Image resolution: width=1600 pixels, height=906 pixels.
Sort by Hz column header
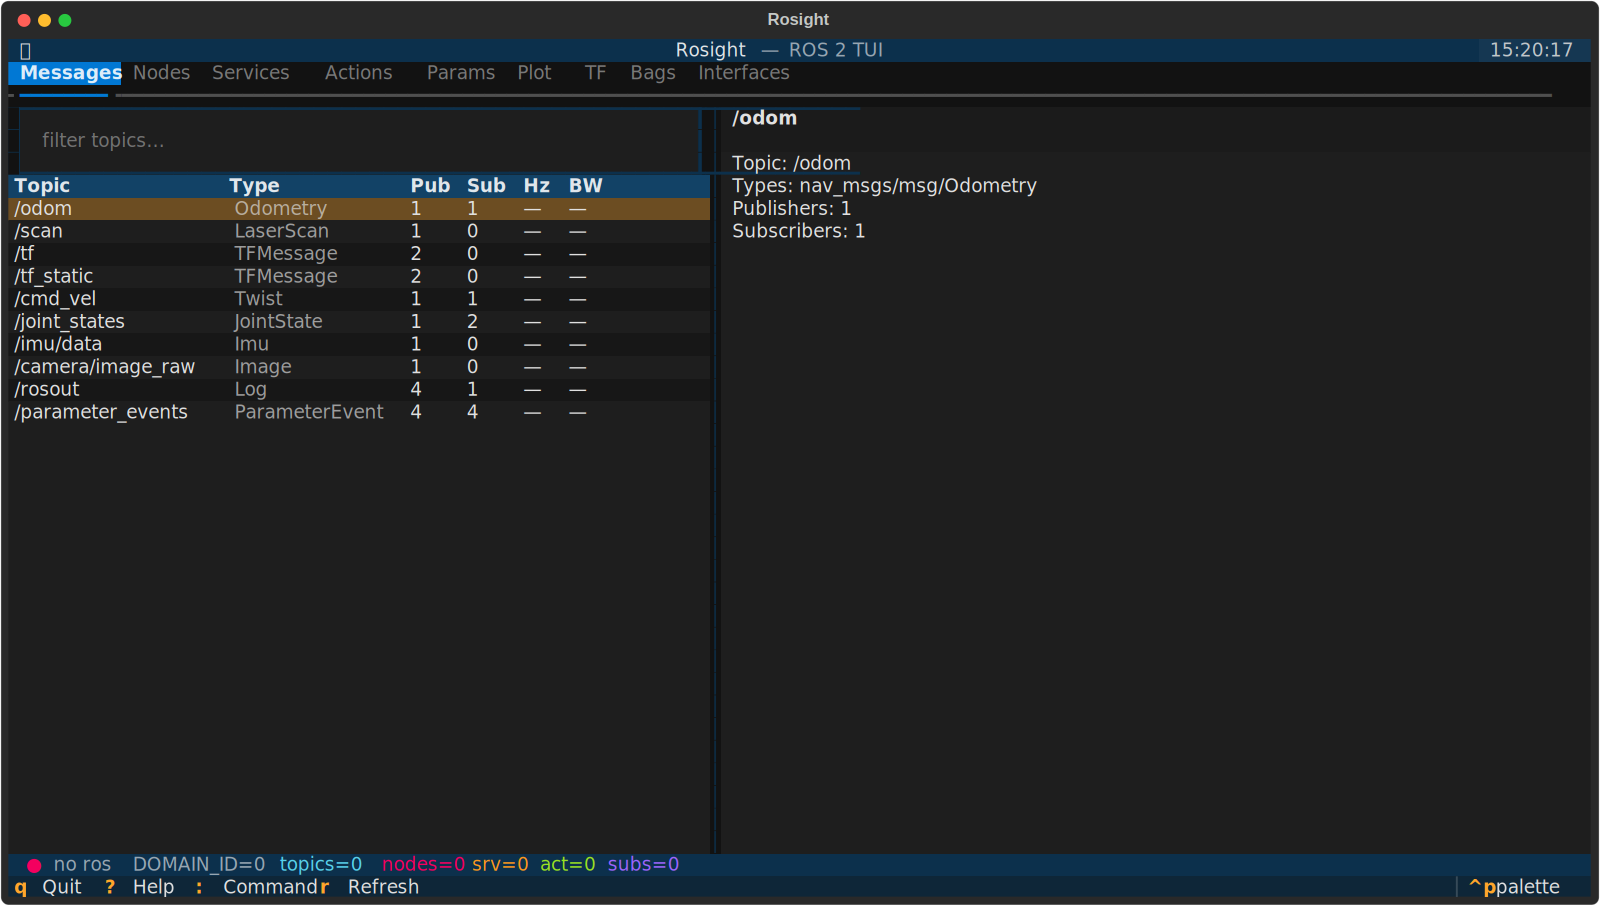coord(536,186)
